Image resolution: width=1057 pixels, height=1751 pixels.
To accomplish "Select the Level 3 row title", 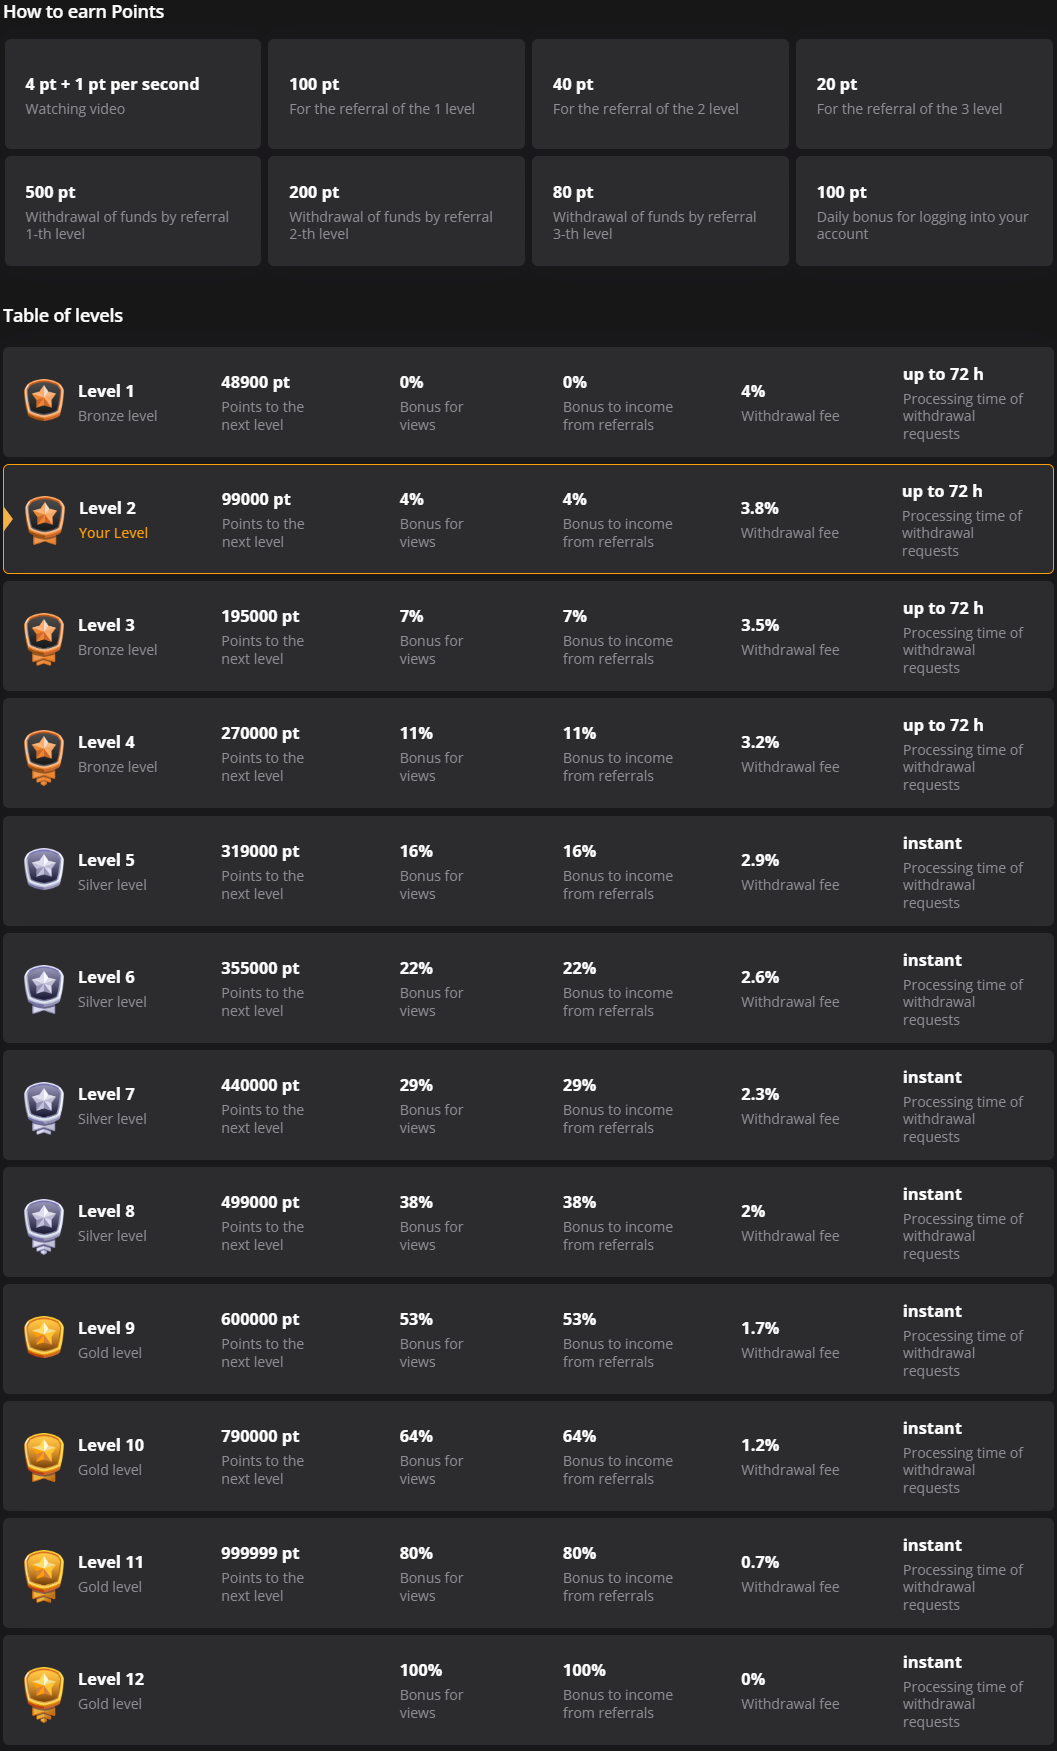I will (x=106, y=625).
